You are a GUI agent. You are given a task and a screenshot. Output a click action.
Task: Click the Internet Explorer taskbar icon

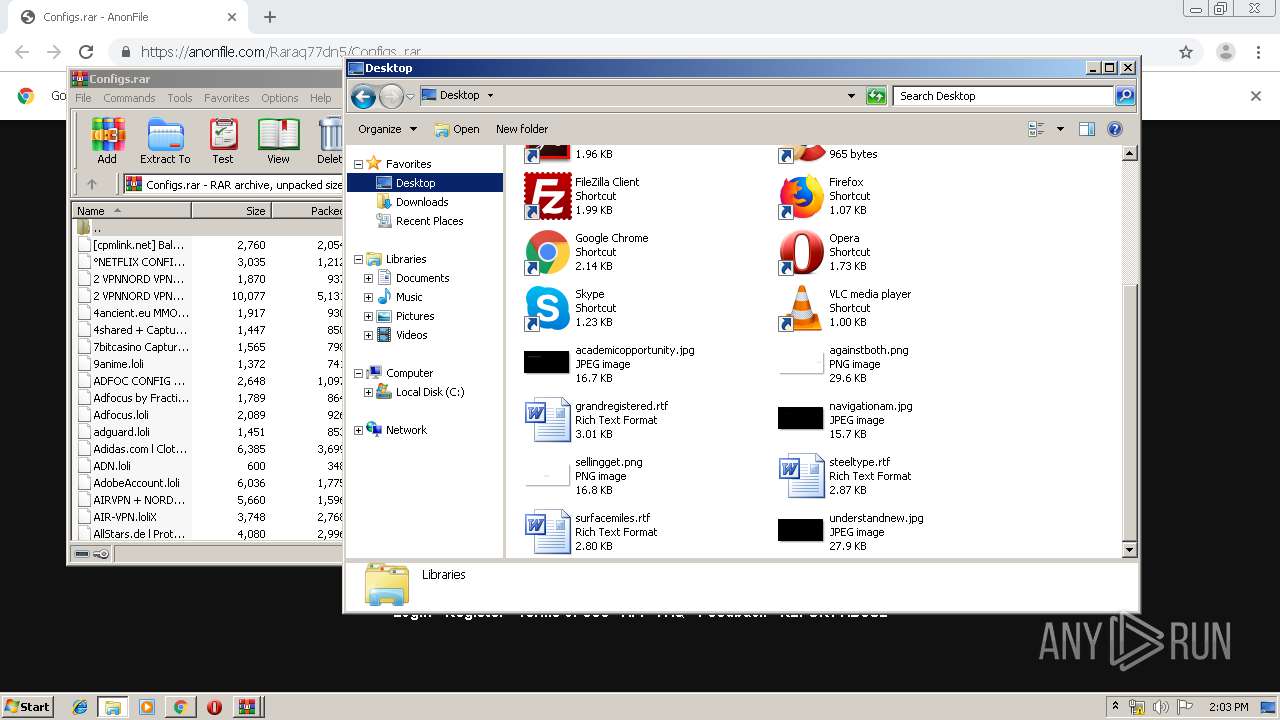point(80,707)
